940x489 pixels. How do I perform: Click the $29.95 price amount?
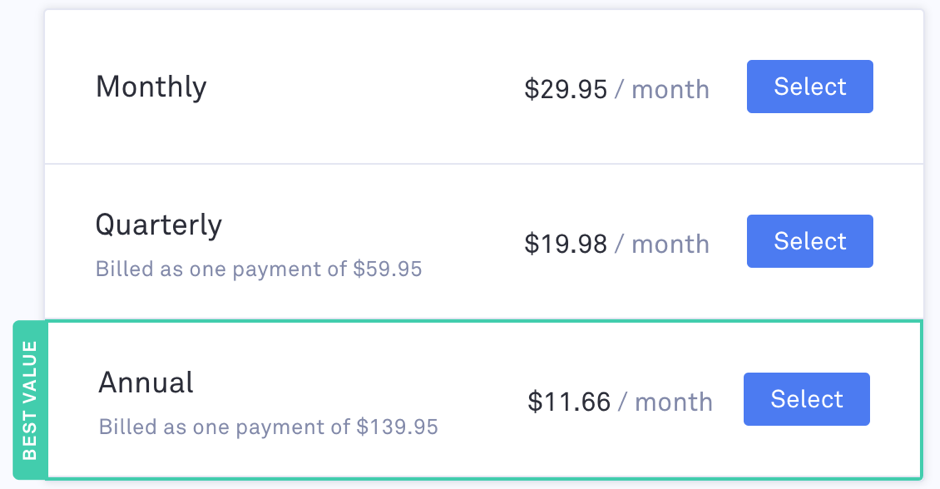coord(565,89)
